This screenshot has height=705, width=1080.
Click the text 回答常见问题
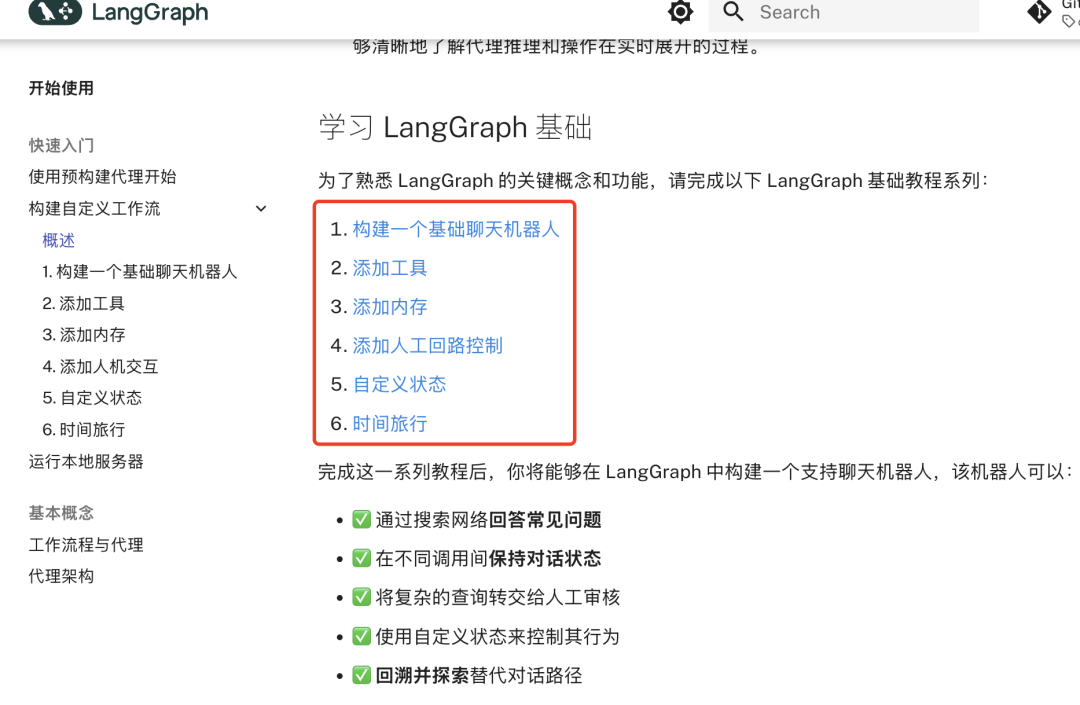coord(545,520)
